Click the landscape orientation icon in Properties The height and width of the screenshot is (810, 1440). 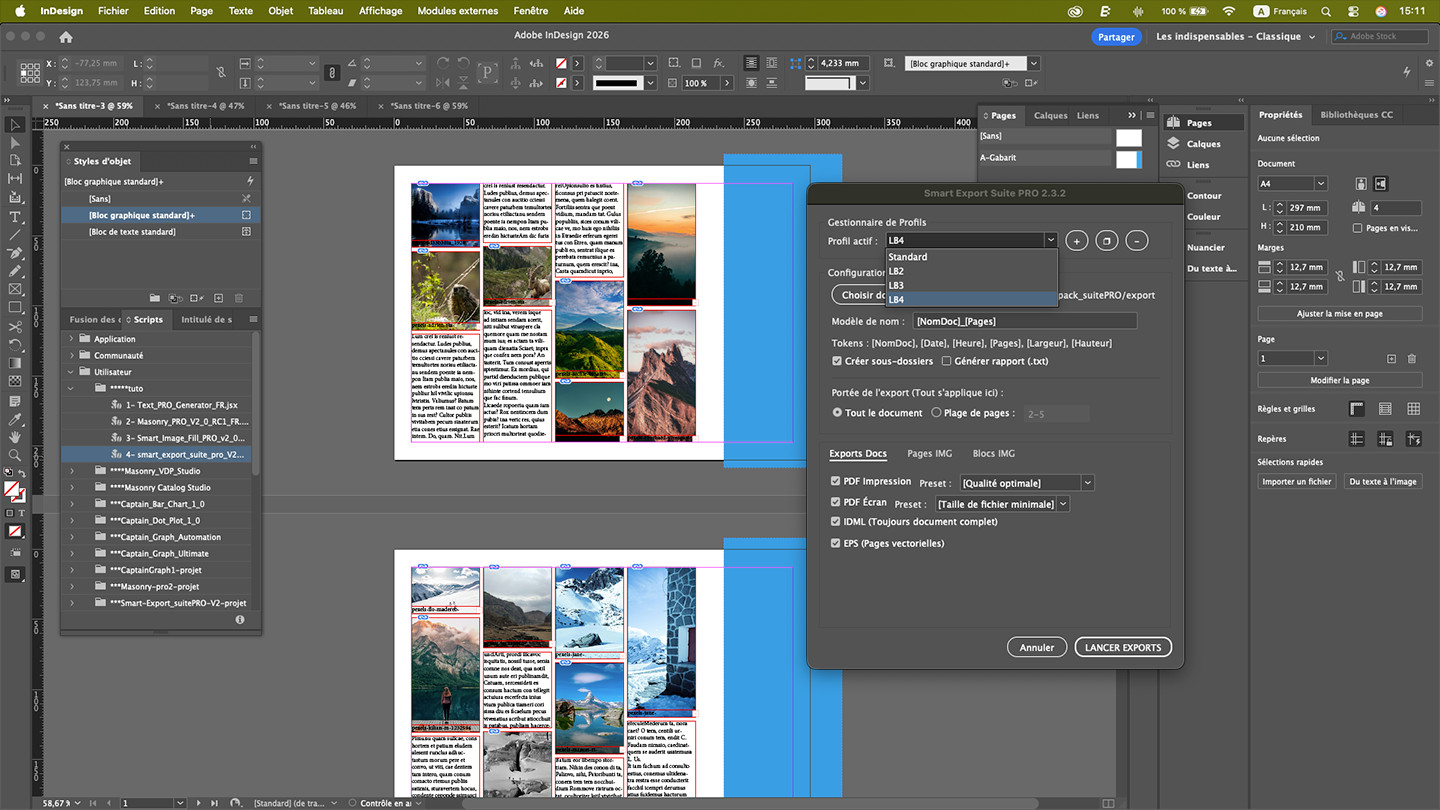1381,184
